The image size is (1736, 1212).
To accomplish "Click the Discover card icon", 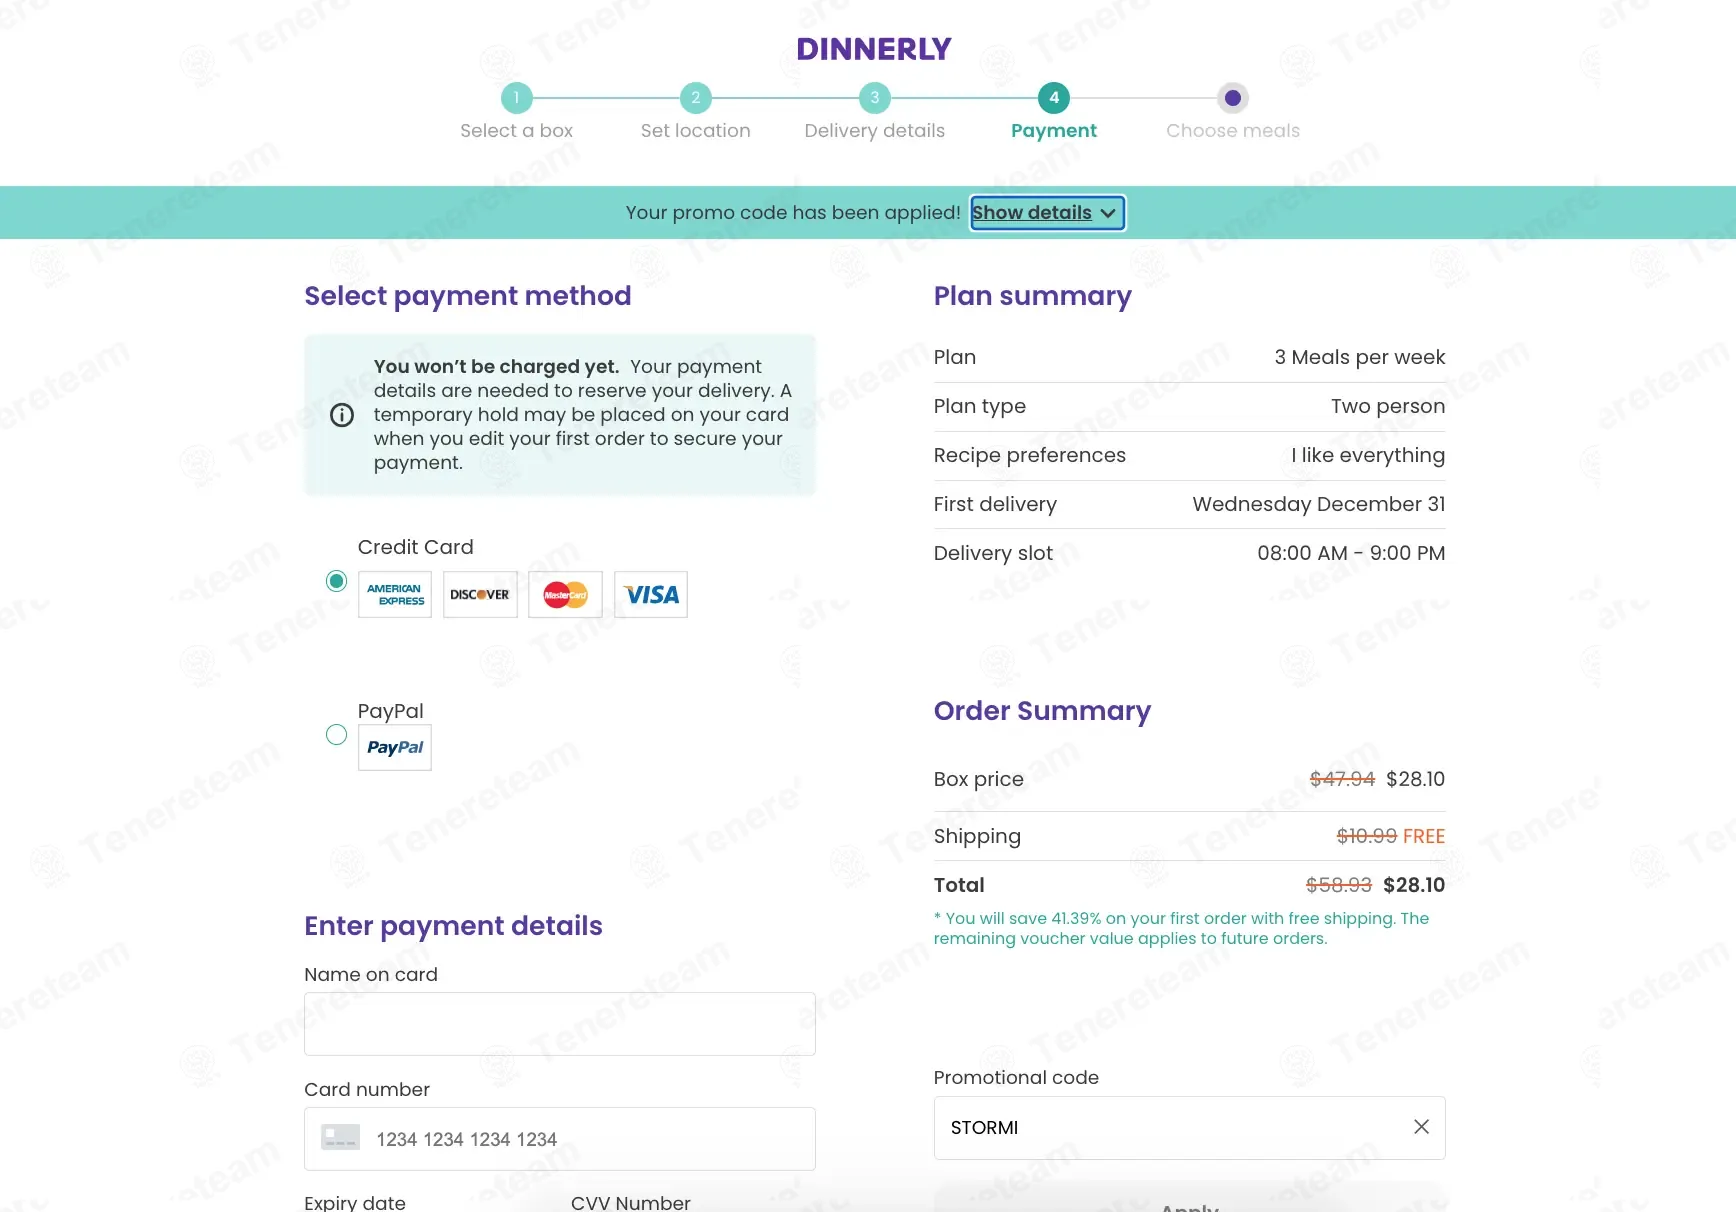I will [480, 594].
